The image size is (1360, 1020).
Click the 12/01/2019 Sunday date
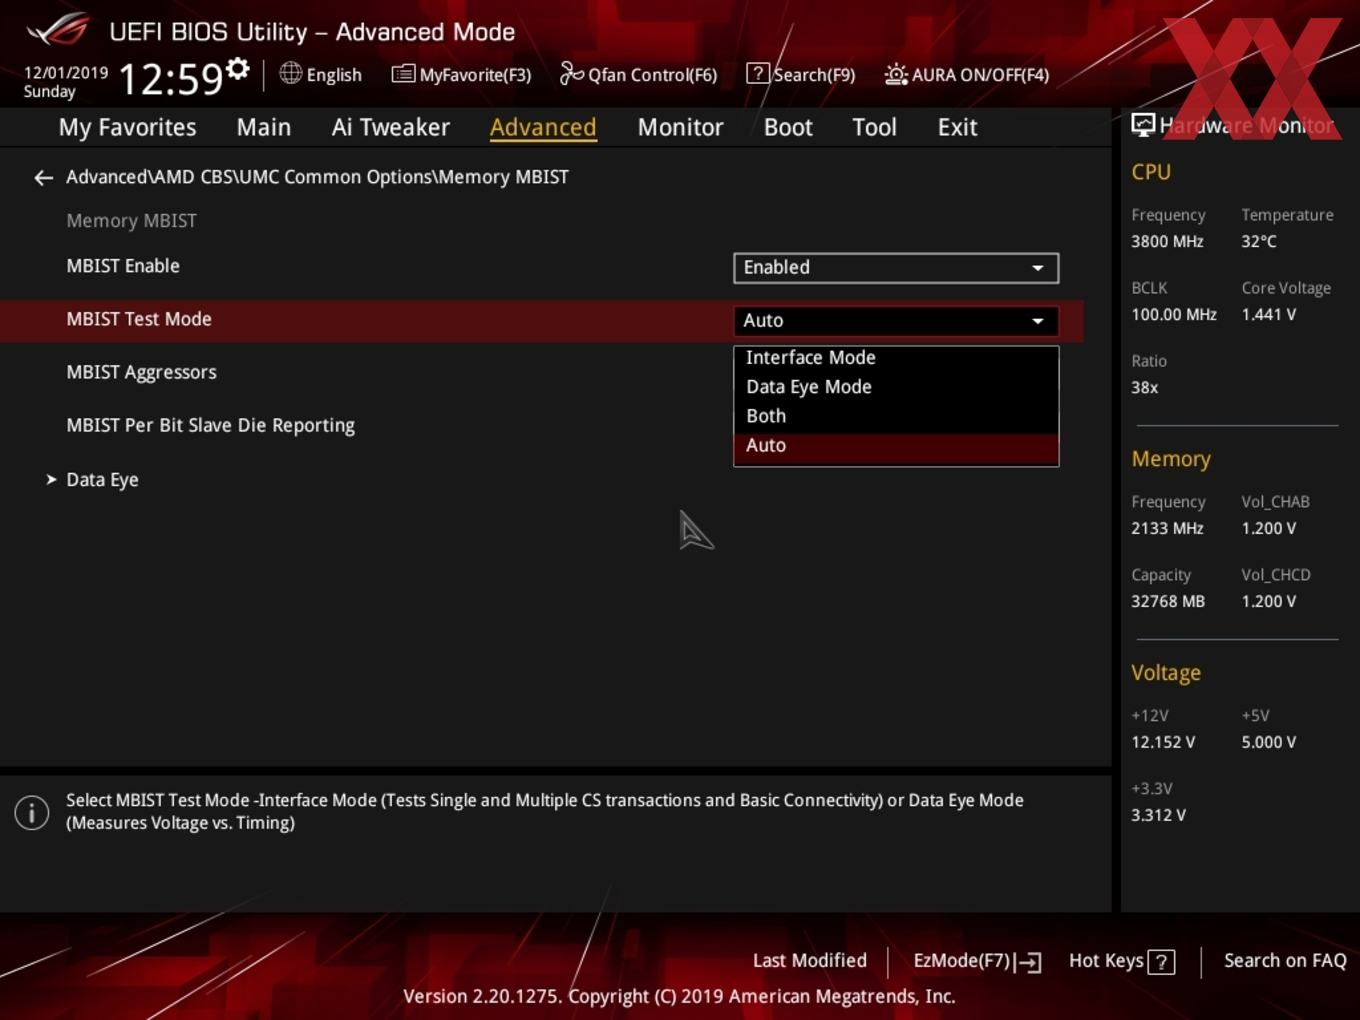[65, 82]
